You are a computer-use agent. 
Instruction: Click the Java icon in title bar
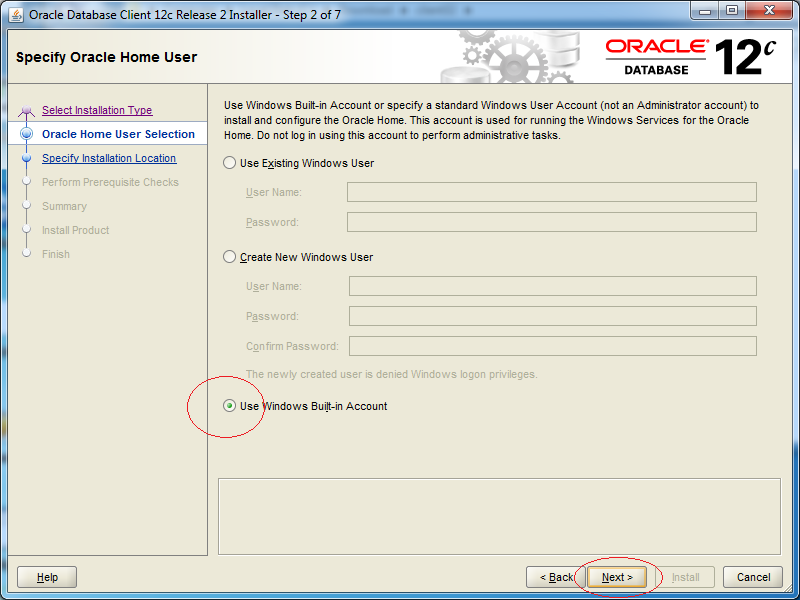pyautogui.click(x=16, y=15)
